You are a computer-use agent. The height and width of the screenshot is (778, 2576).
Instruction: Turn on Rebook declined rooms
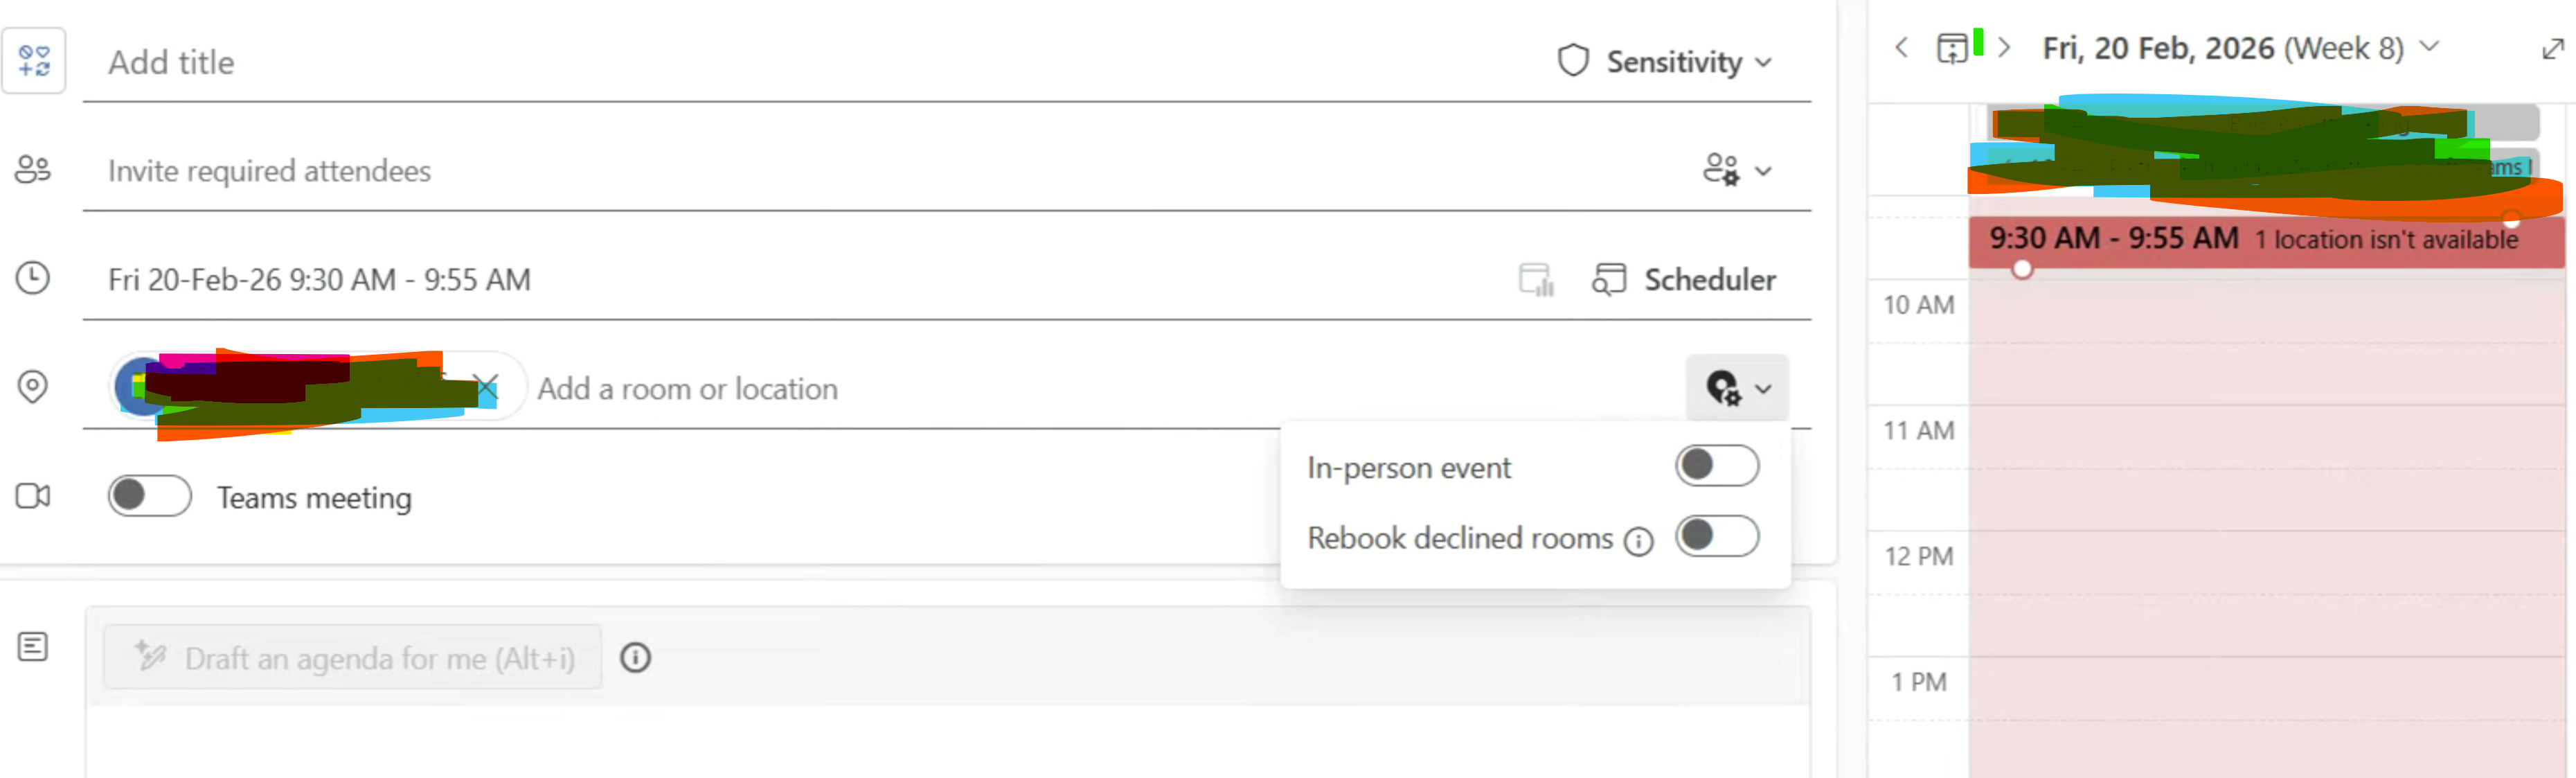(1716, 536)
